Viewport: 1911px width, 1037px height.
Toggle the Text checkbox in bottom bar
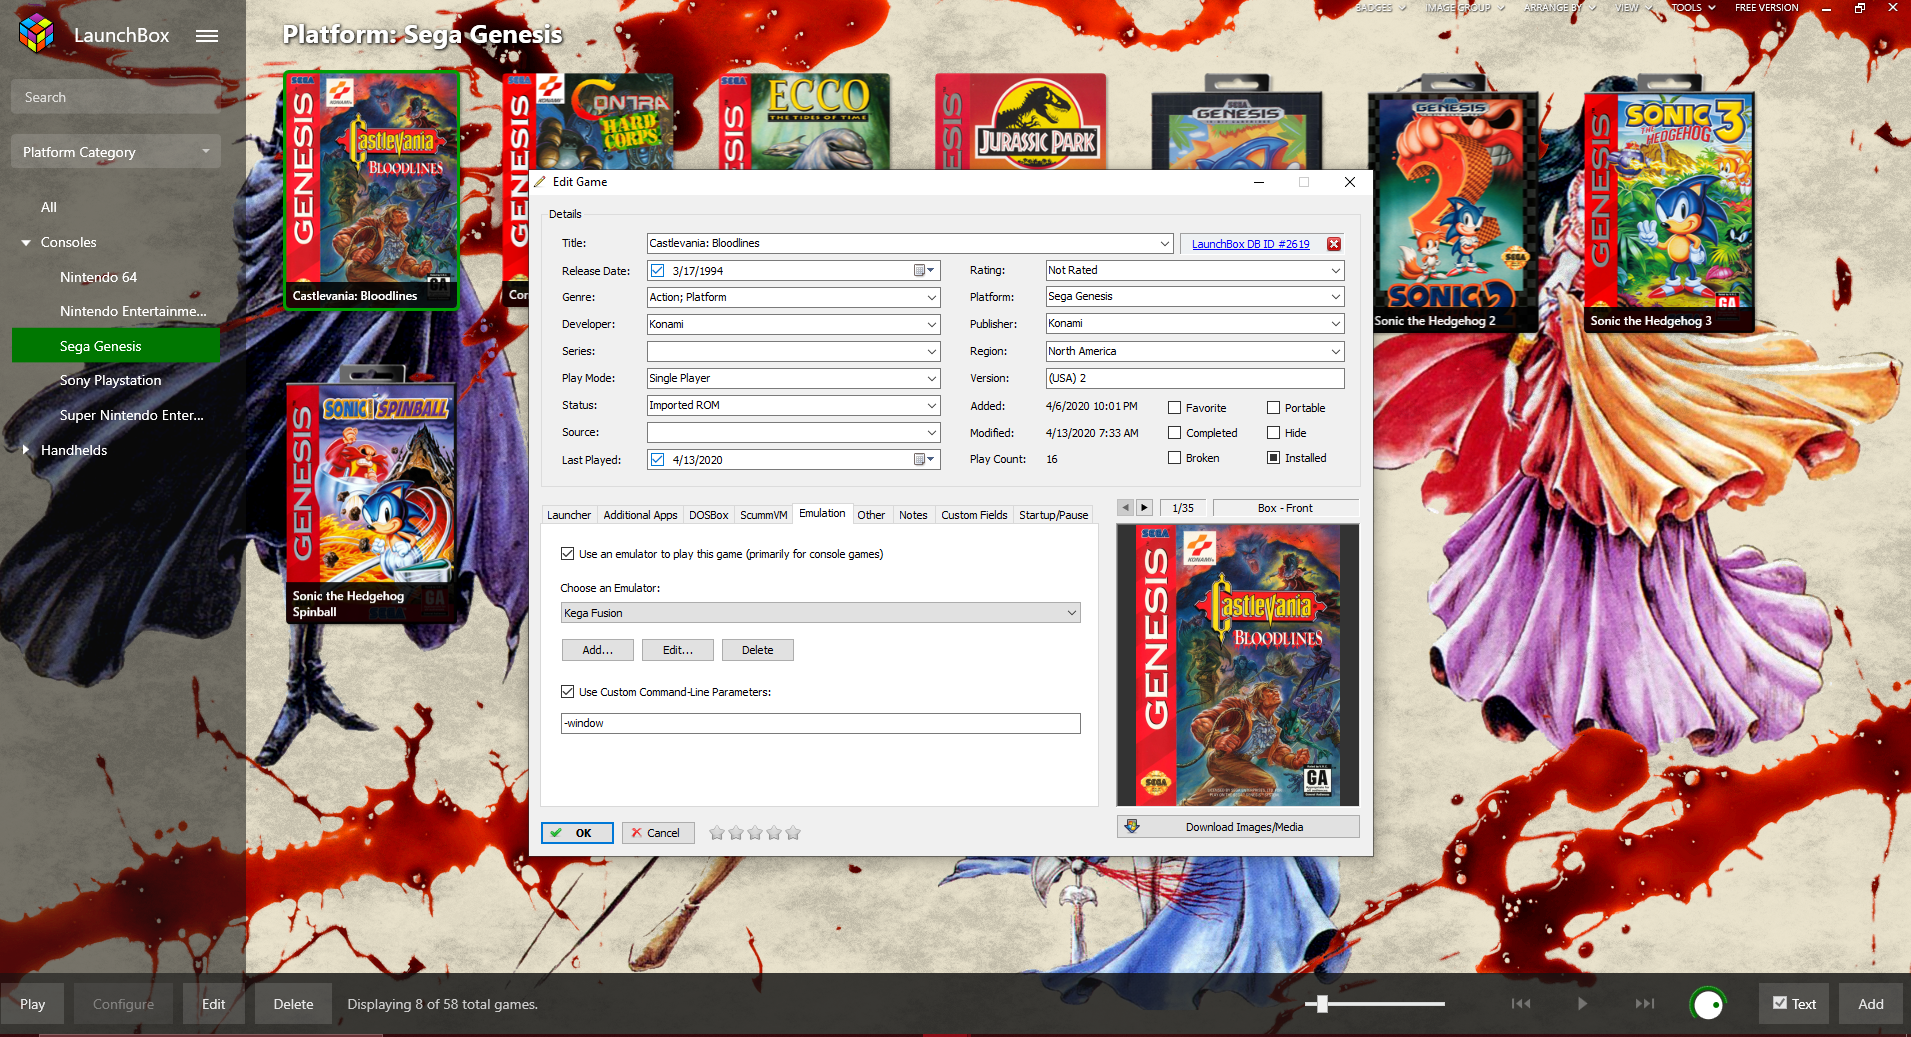[x=1780, y=1003]
